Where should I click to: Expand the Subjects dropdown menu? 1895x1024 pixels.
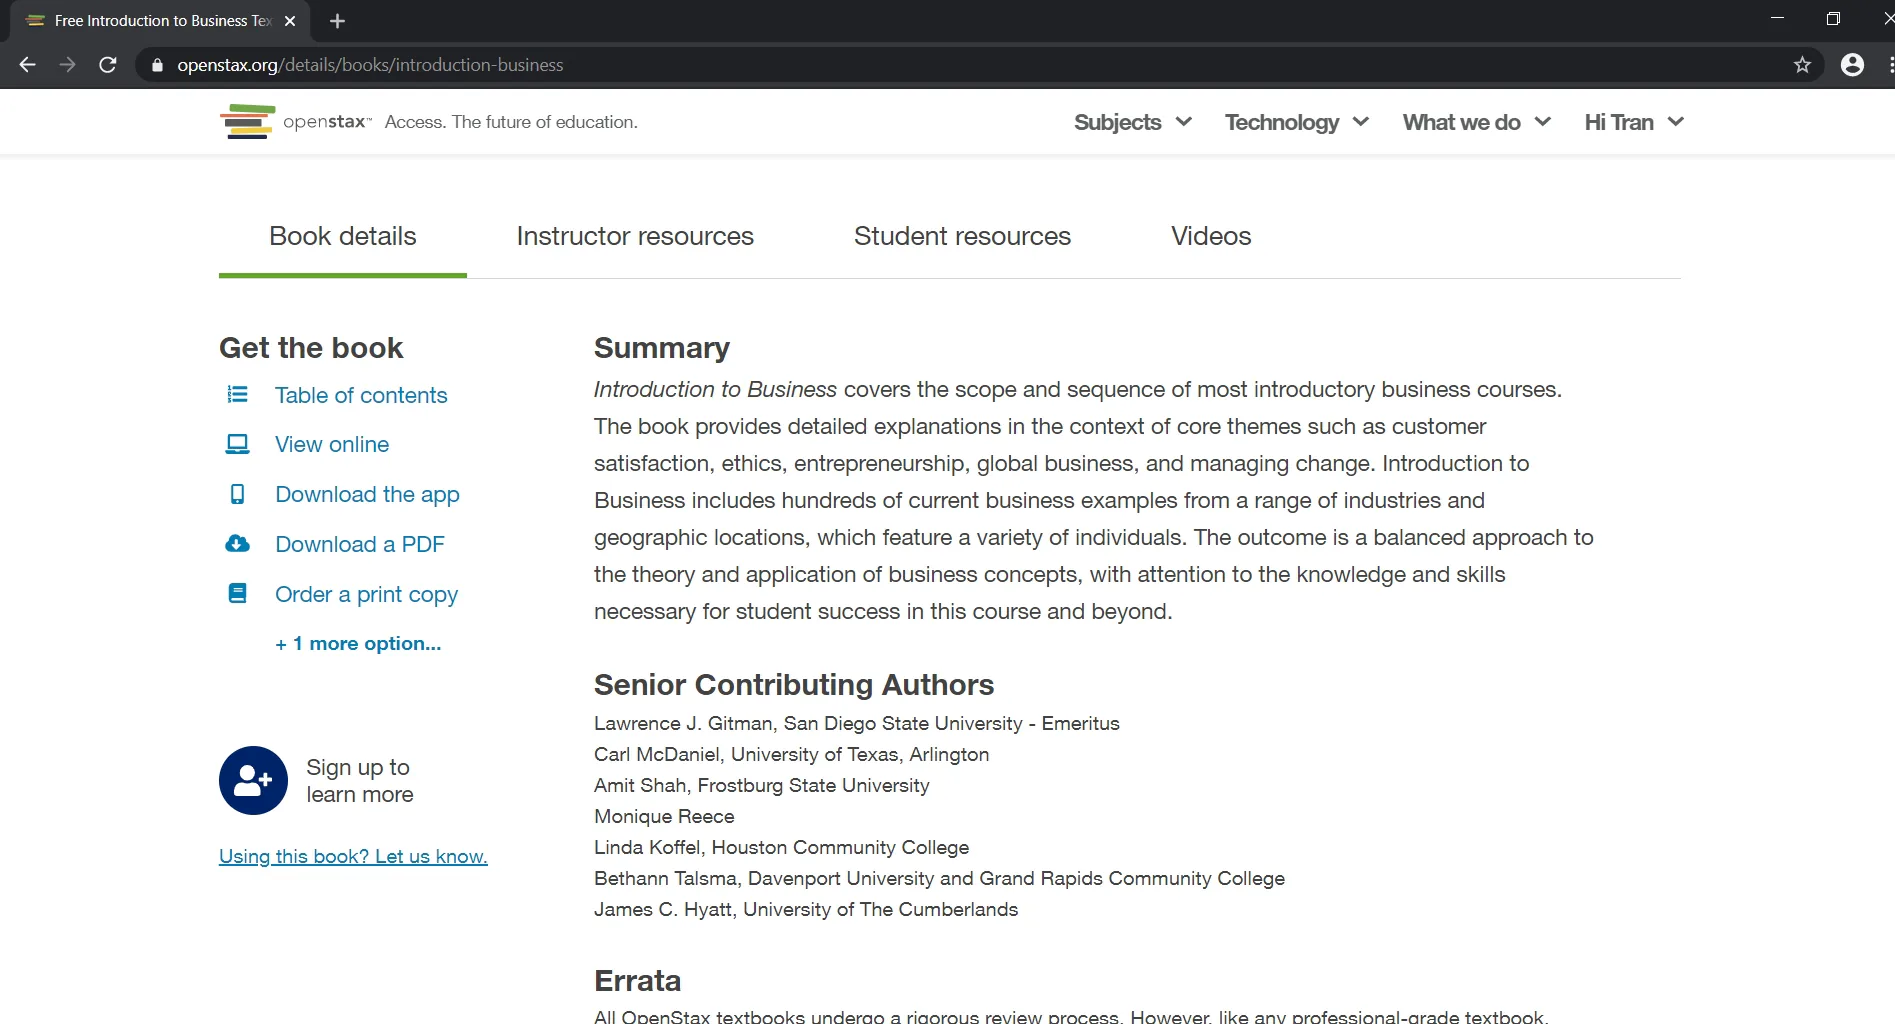click(1133, 122)
